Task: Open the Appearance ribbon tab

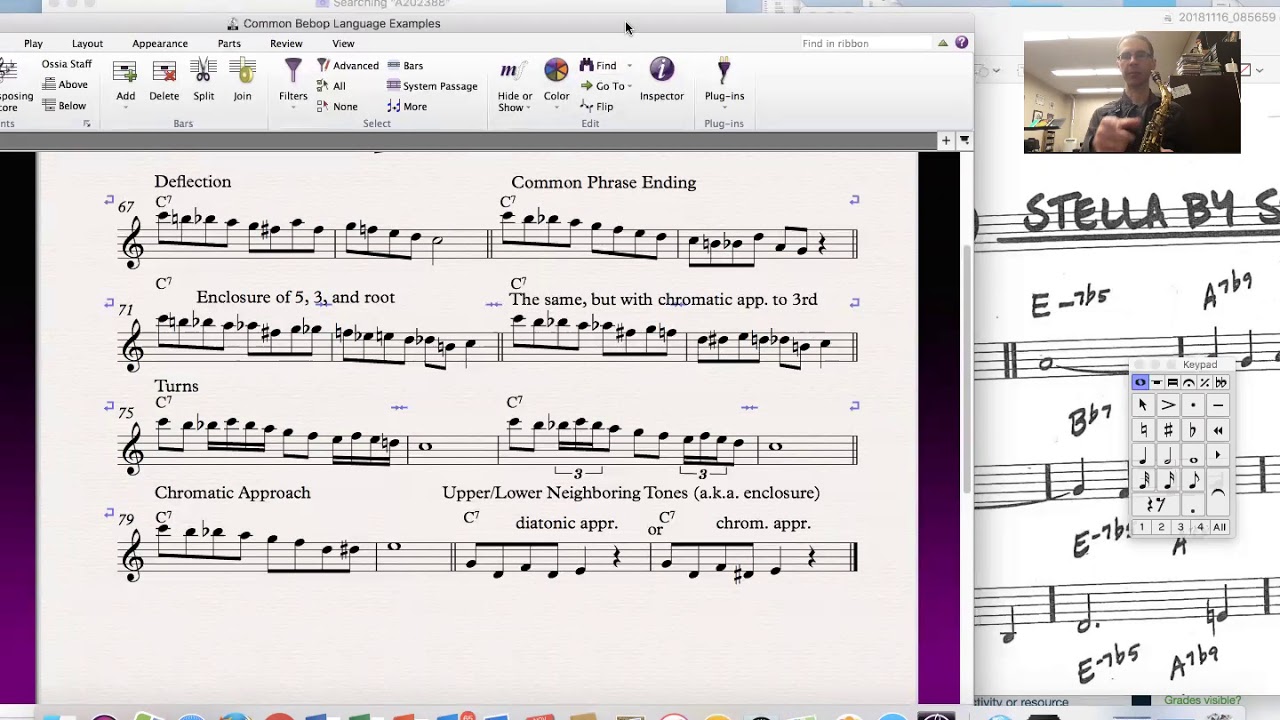Action: 160,44
